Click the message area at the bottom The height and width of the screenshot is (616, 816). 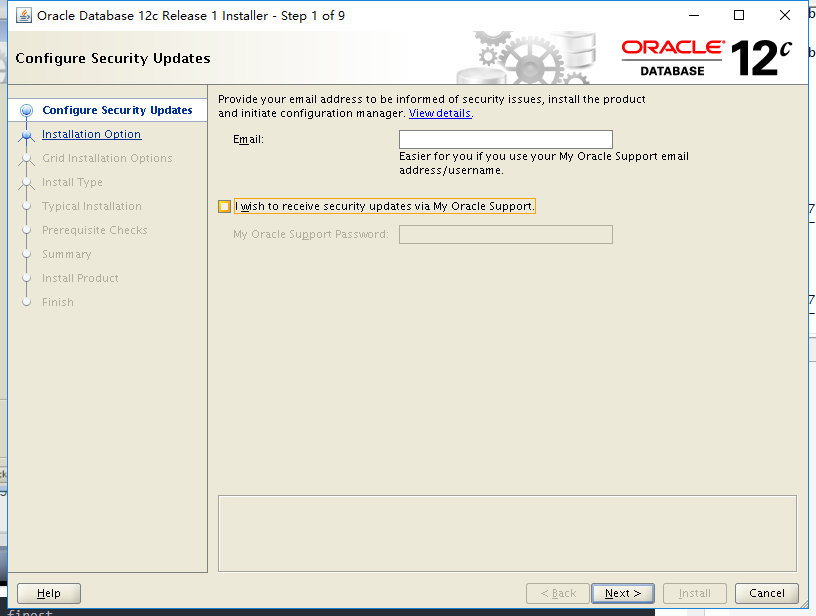tap(507, 533)
